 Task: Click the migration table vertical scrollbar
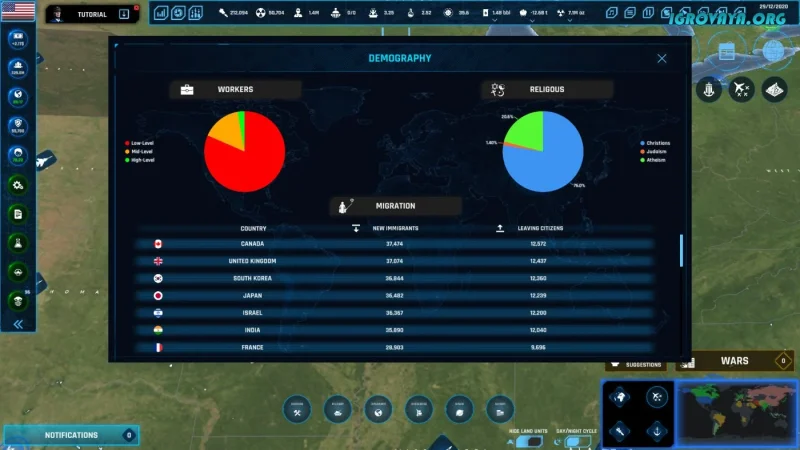pyautogui.click(x=682, y=250)
